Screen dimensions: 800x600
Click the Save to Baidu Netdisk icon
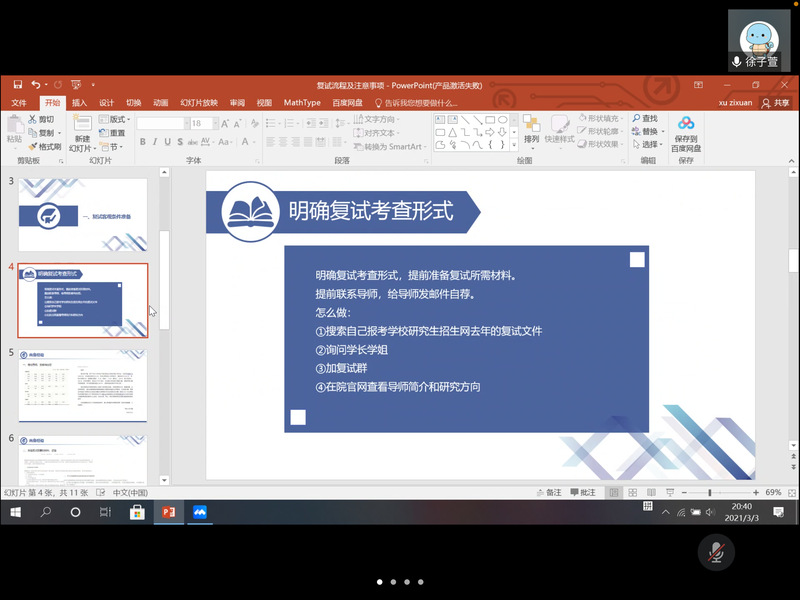pyautogui.click(x=685, y=131)
